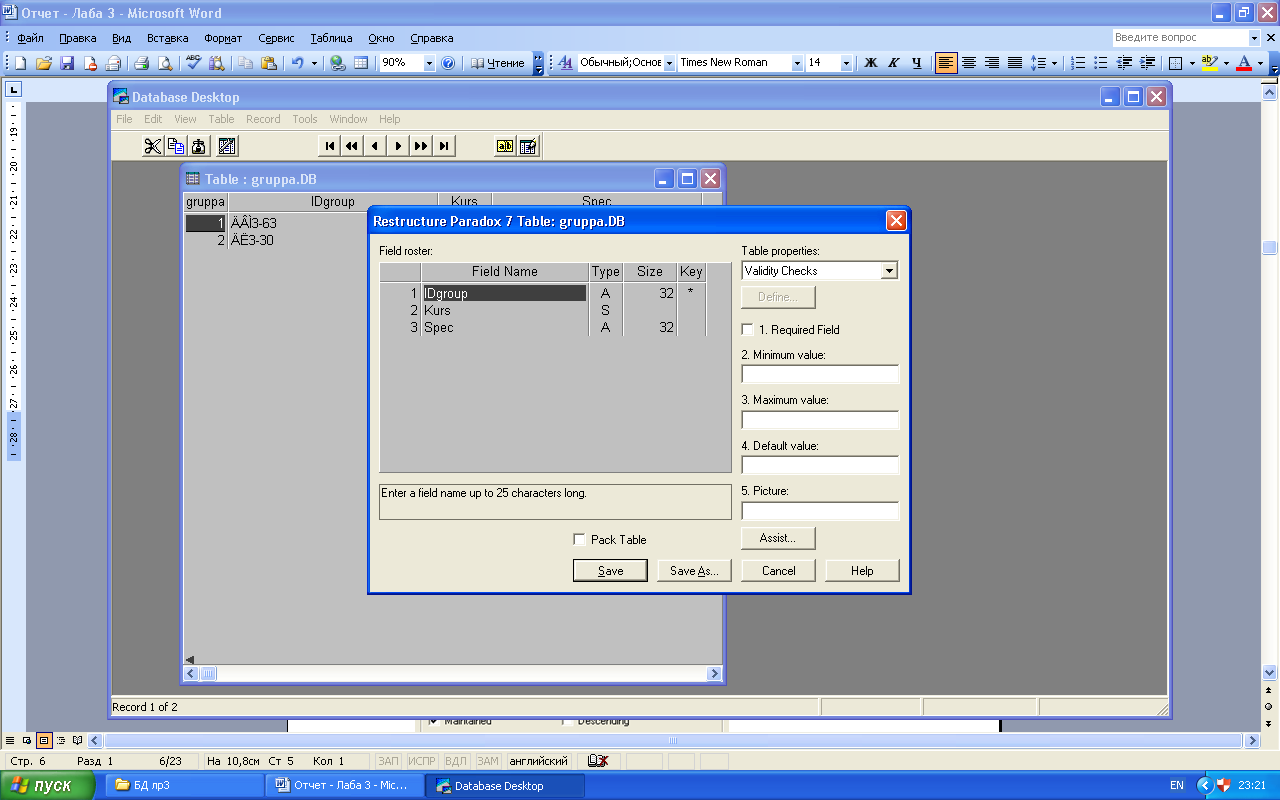
Task: Open the Файл menu in Word
Action: click(30, 38)
